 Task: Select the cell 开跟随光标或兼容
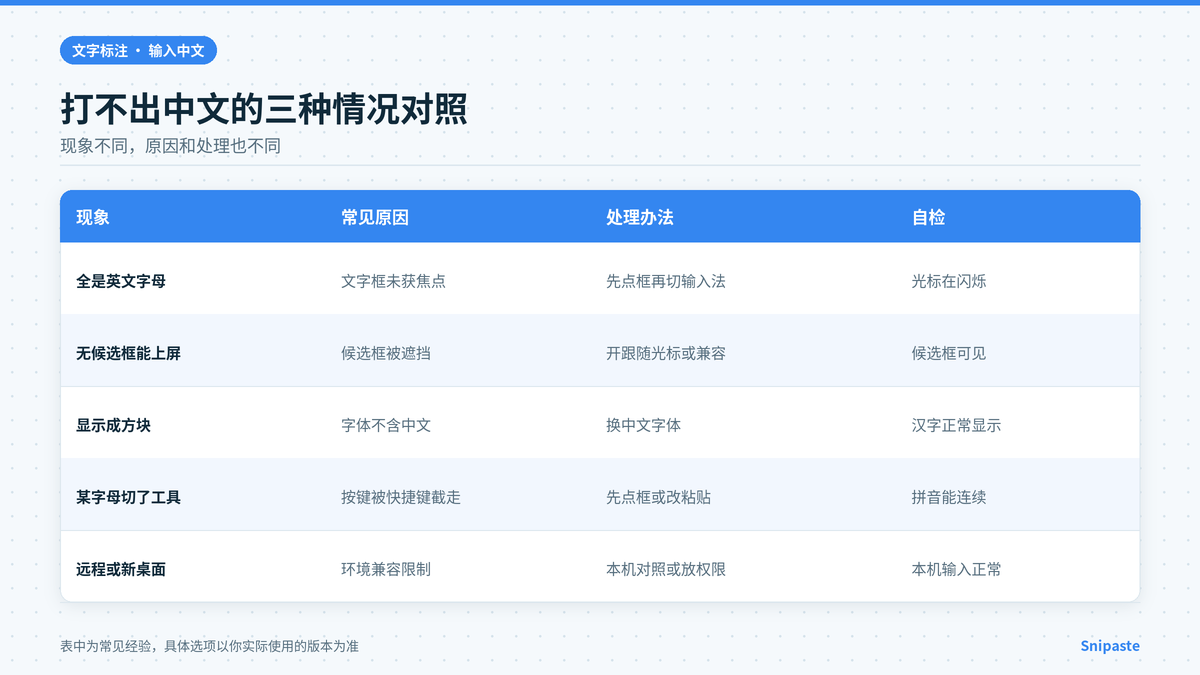(666, 353)
